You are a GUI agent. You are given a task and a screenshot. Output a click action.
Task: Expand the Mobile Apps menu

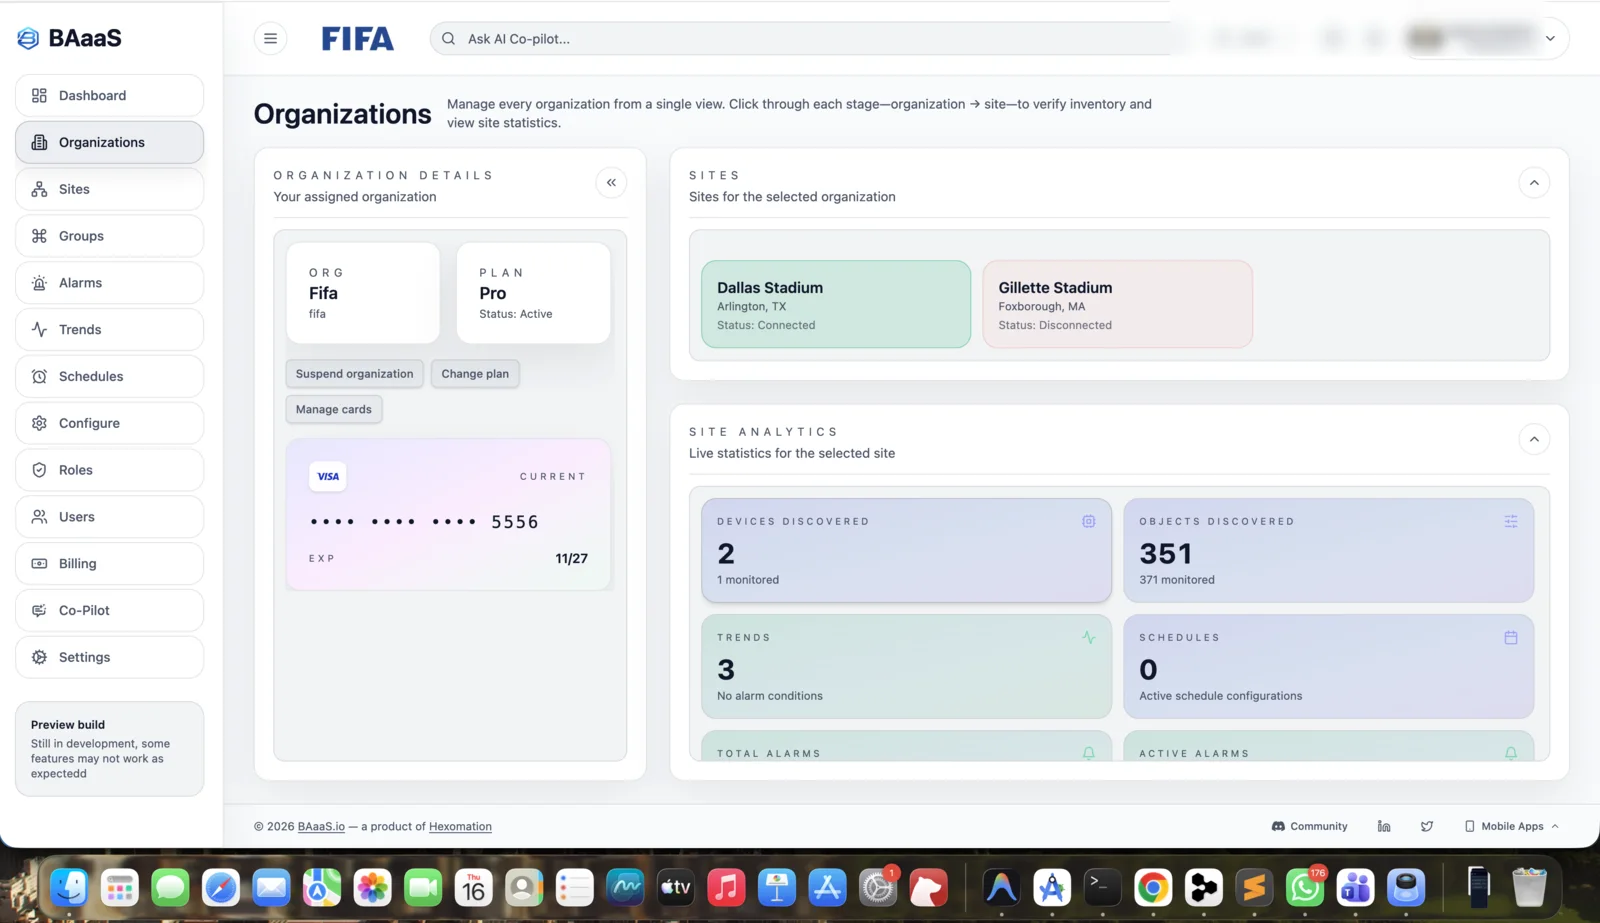point(1511,826)
